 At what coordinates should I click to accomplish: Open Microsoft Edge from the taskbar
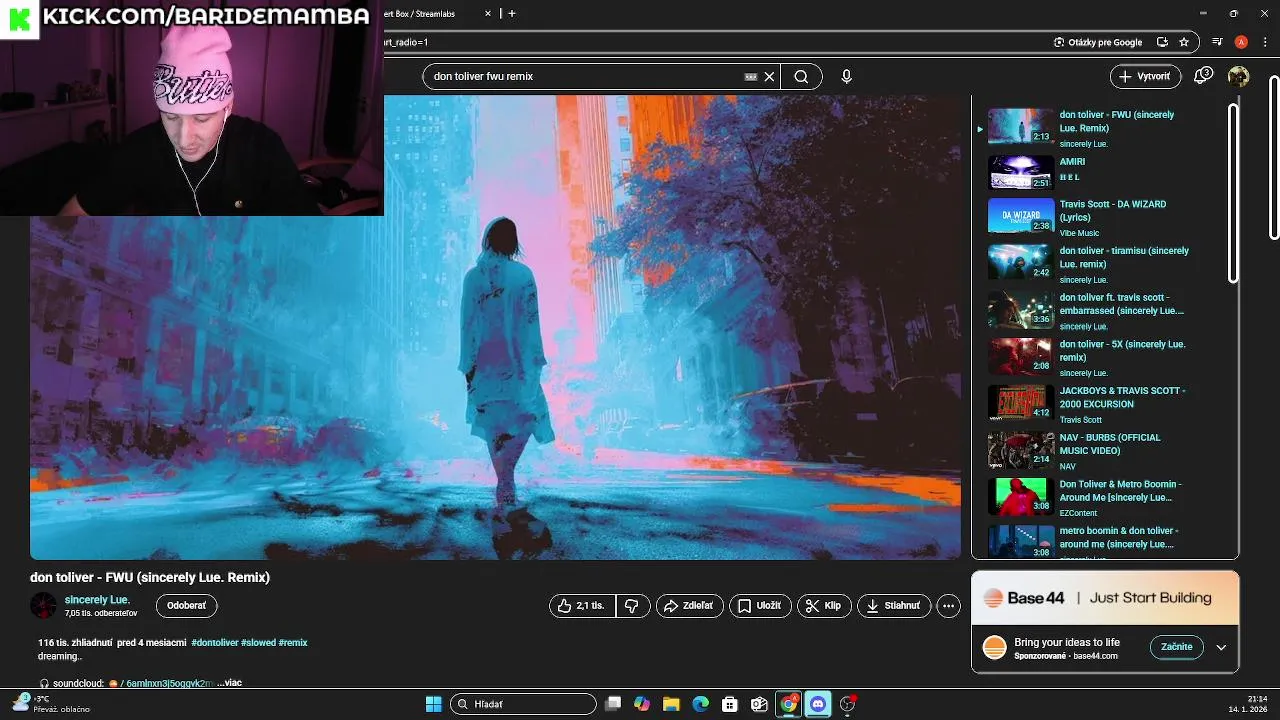(x=701, y=704)
